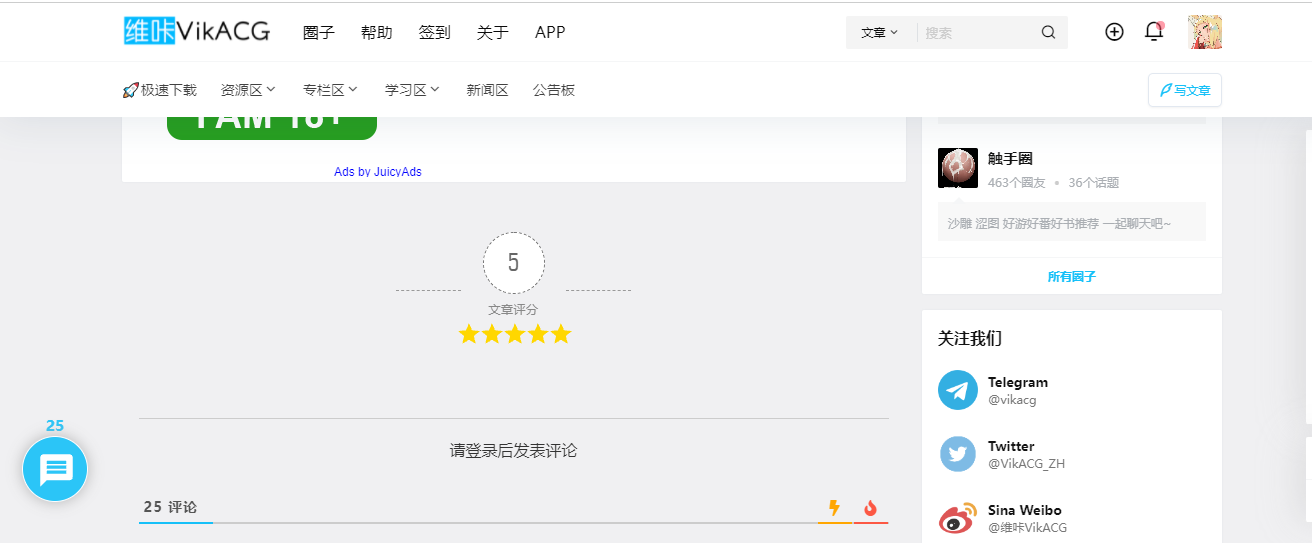The width and height of the screenshot is (1312, 543).
Task: Expand the 学习区 menu
Action: coord(412,90)
